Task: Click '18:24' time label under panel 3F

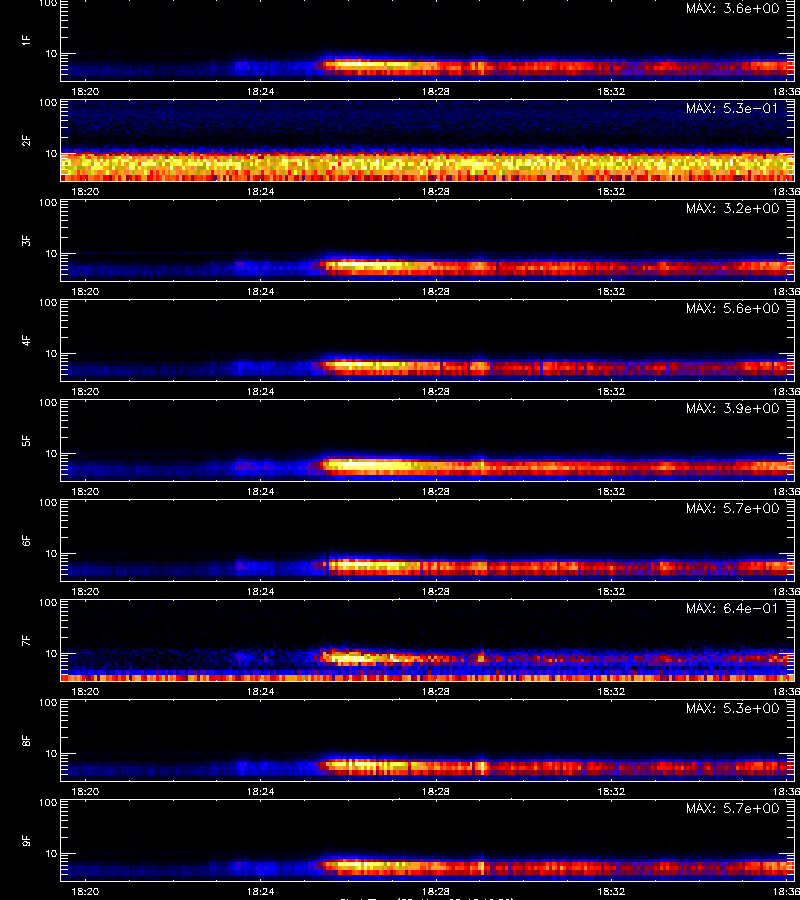Action: click(x=261, y=291)
